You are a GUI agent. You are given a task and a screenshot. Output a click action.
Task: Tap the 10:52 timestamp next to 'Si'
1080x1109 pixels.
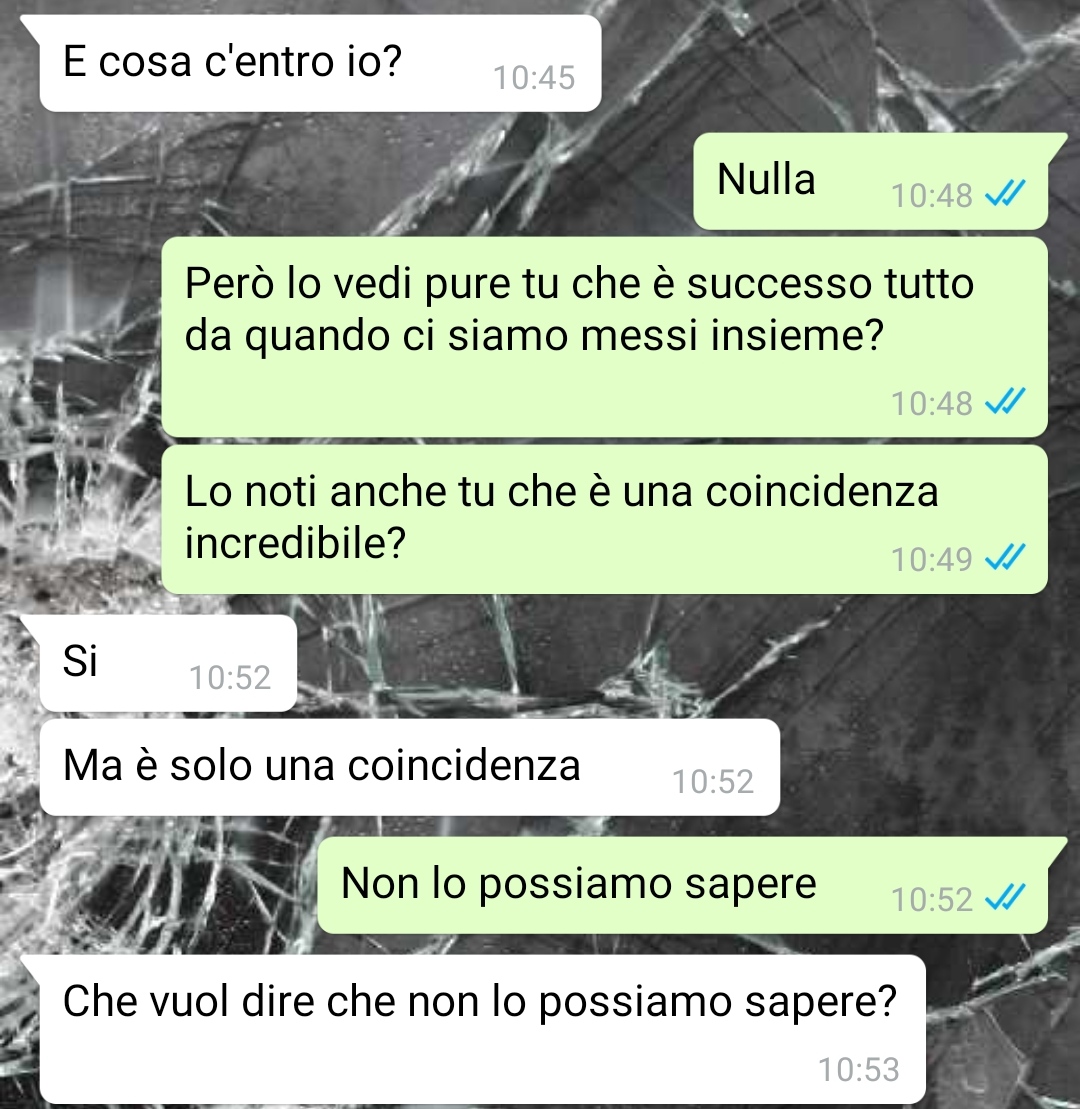(x=230, y=678)
